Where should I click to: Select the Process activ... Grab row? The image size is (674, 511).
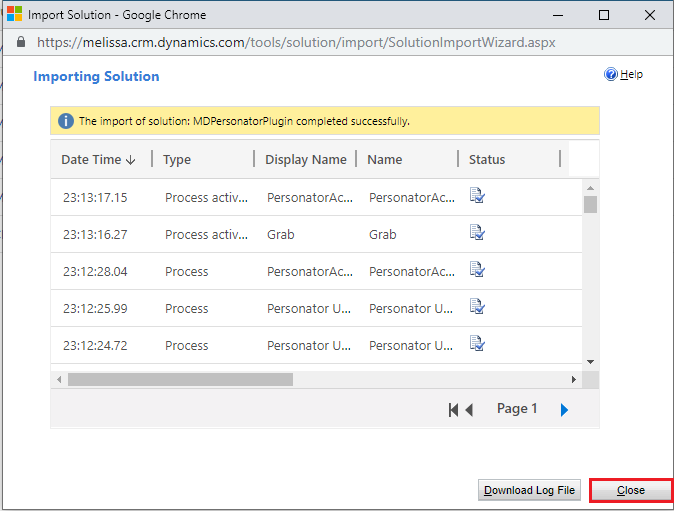point(300,234)
